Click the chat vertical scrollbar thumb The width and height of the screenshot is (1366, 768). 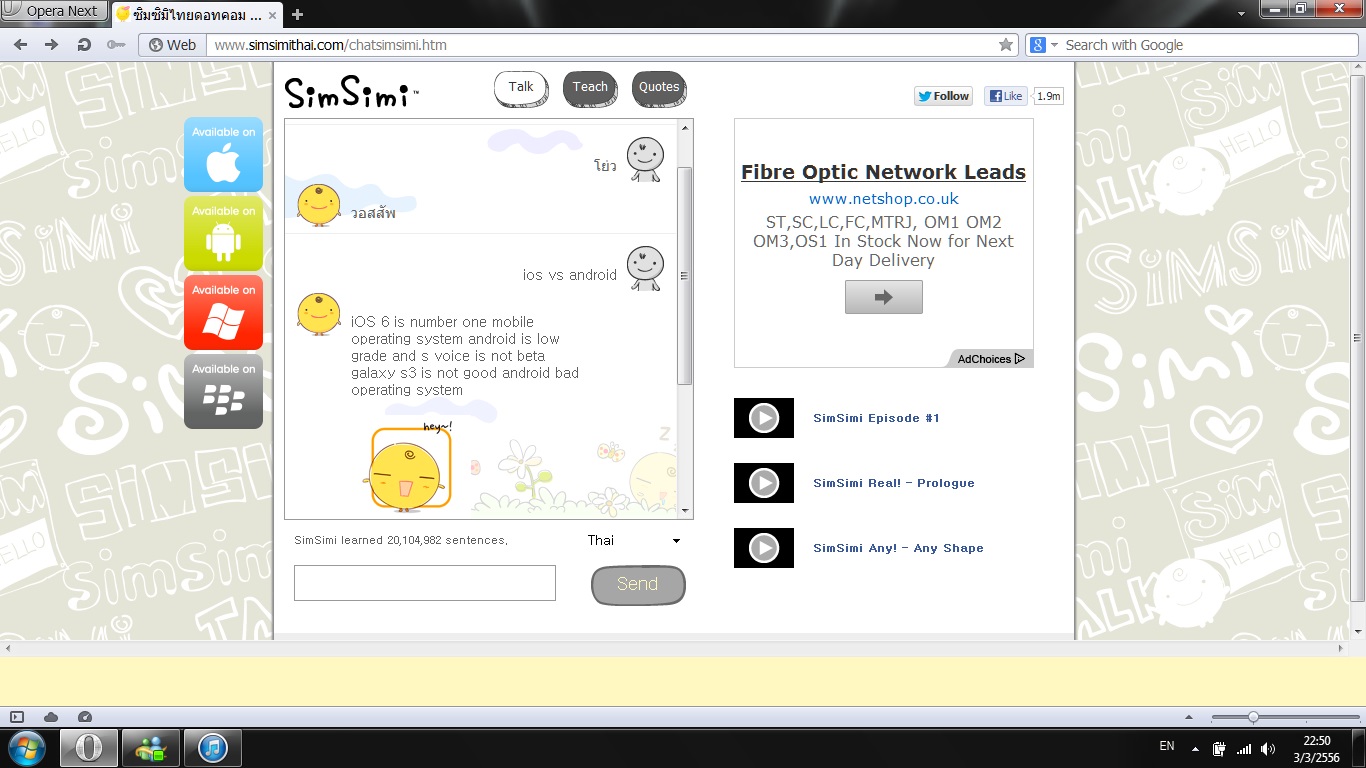685,276
